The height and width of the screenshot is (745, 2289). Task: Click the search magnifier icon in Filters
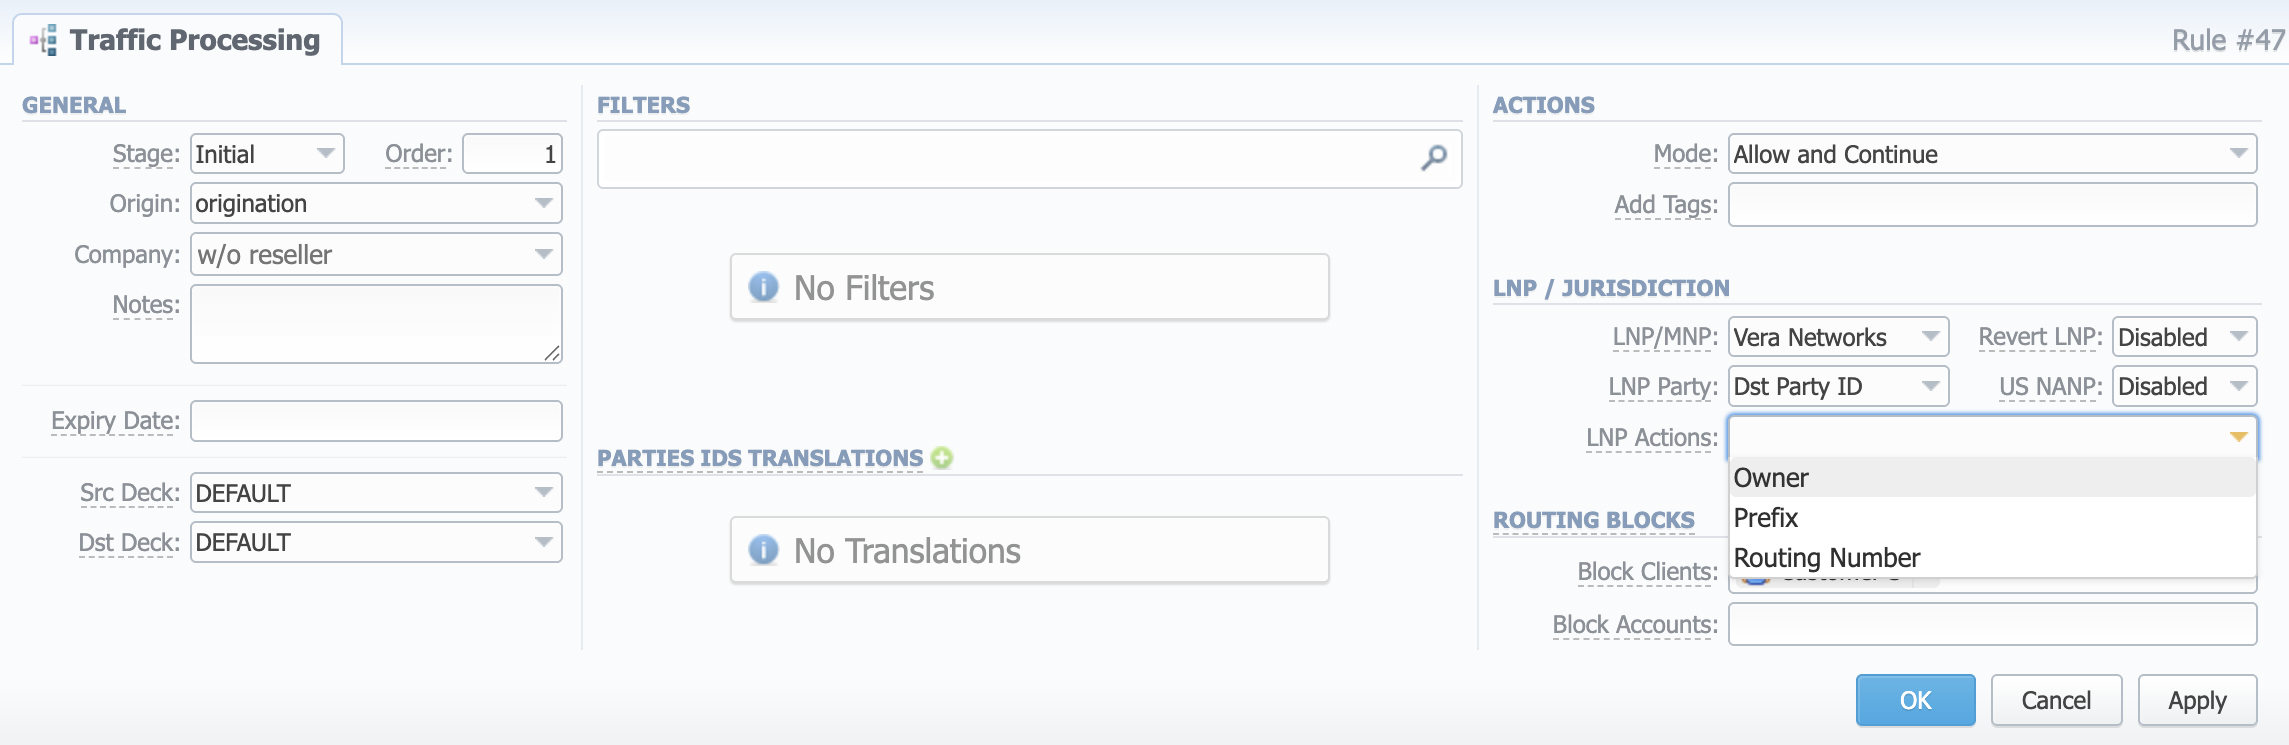(x=1434, y=158)
